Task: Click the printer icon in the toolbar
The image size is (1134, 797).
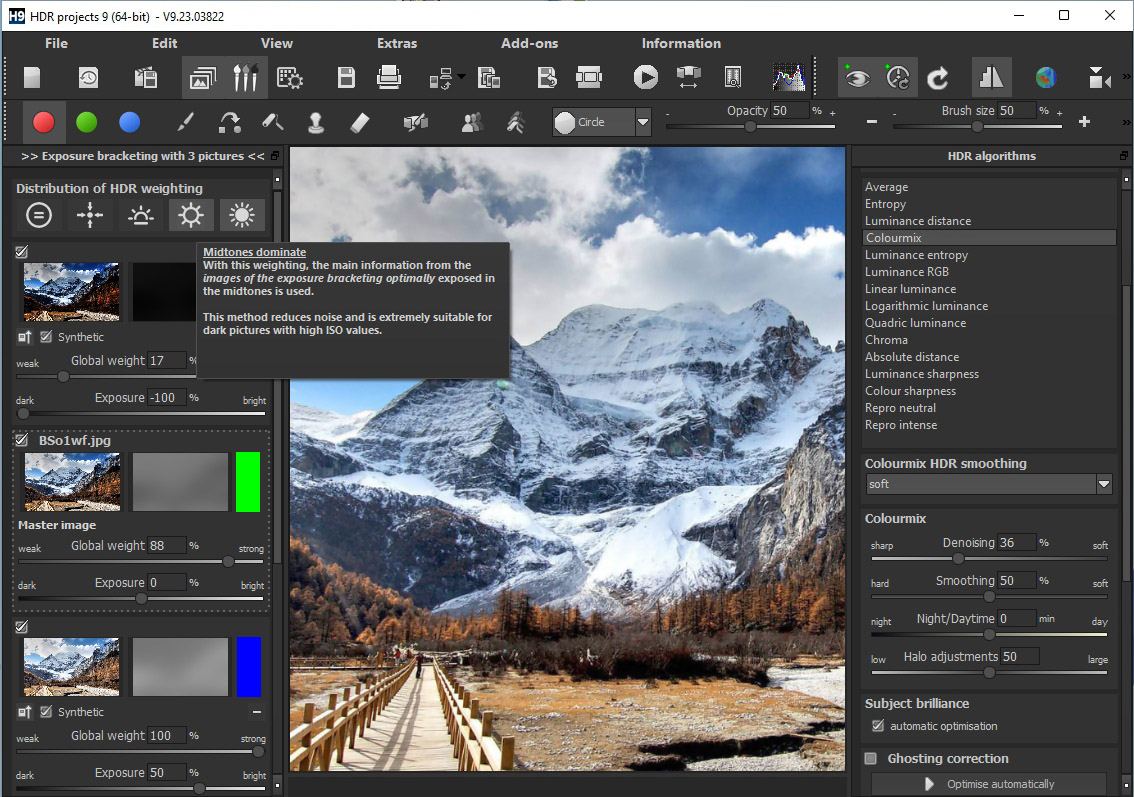Action: coord(389,77)
